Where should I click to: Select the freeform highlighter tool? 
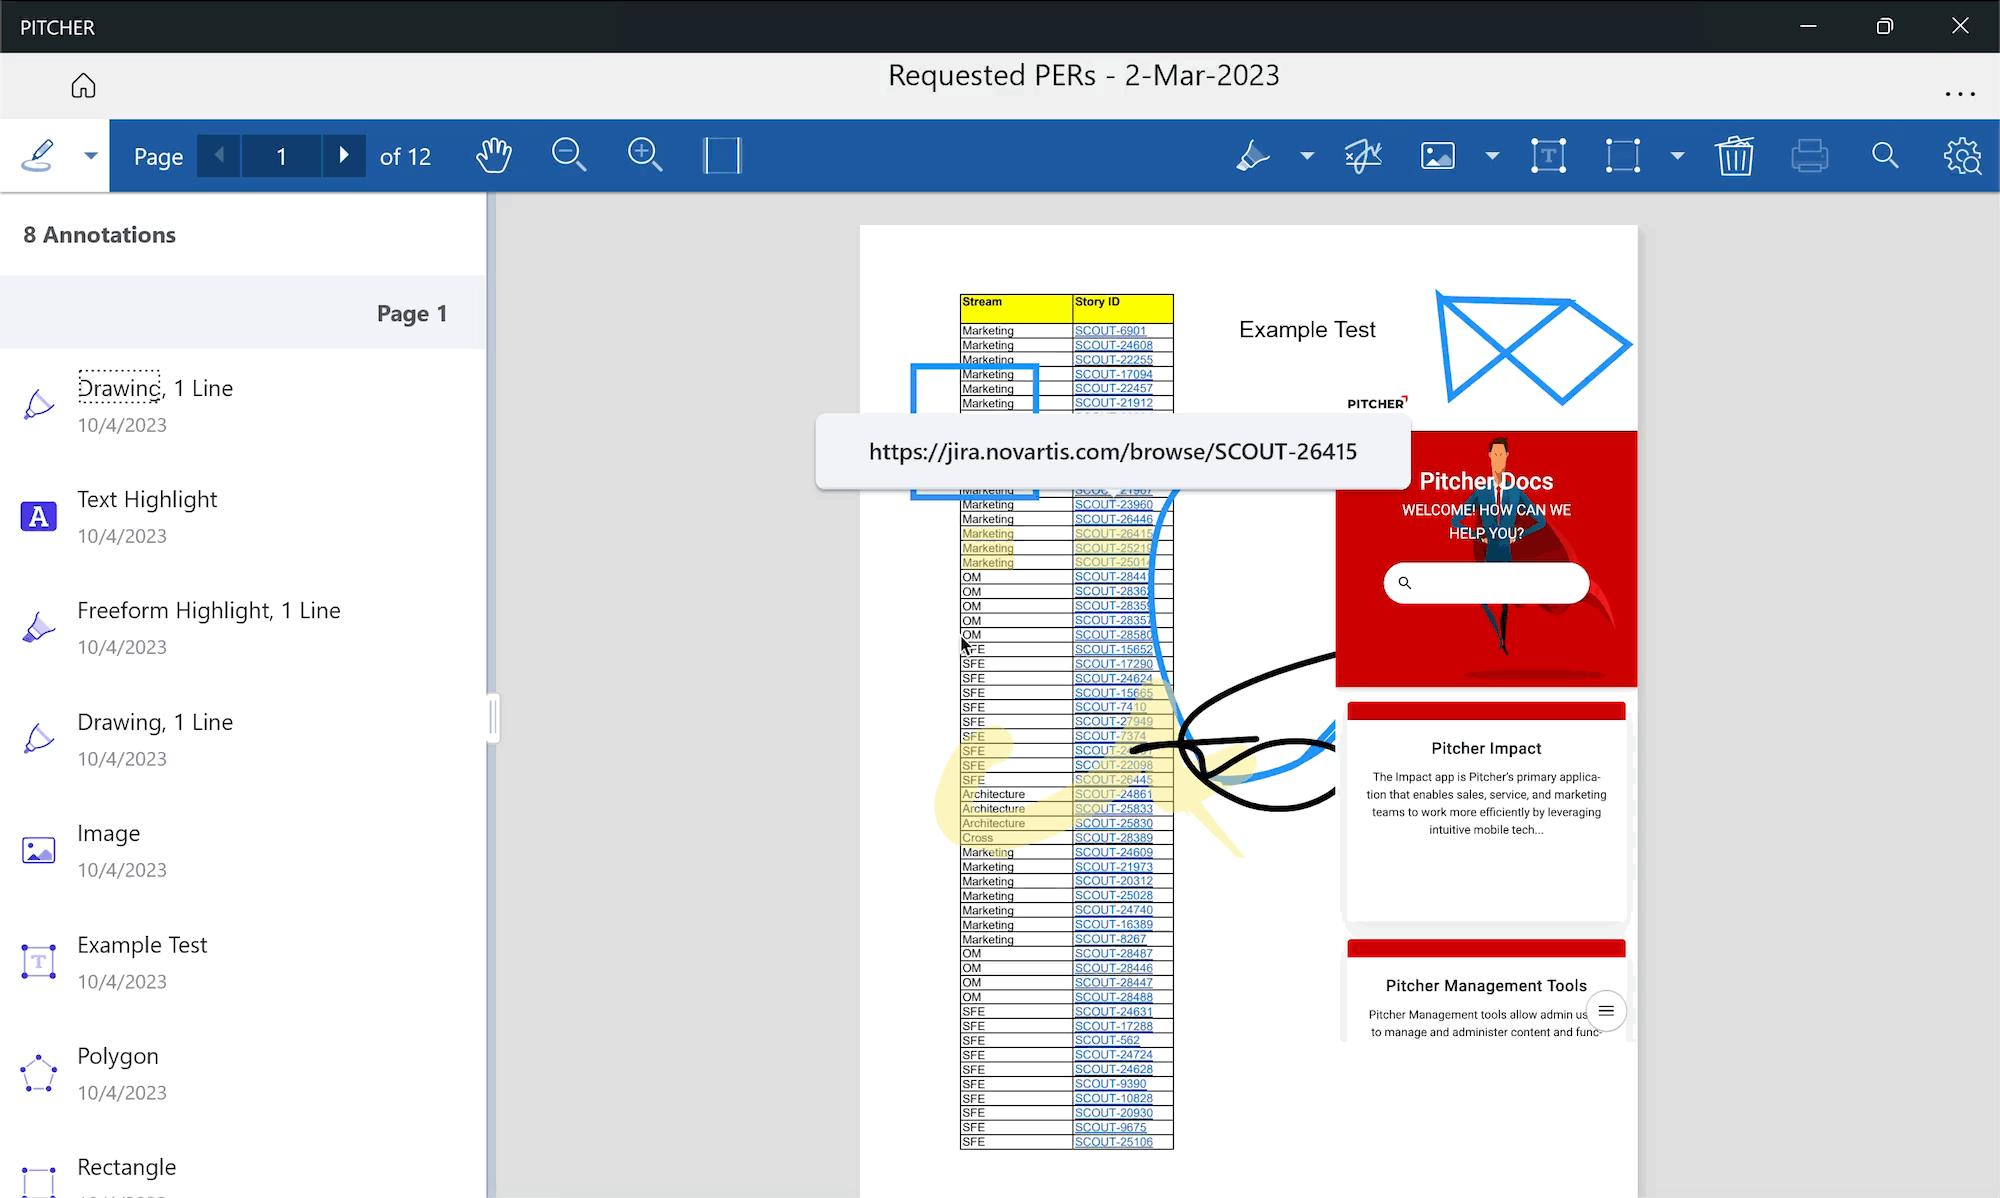click(1253, 156)
